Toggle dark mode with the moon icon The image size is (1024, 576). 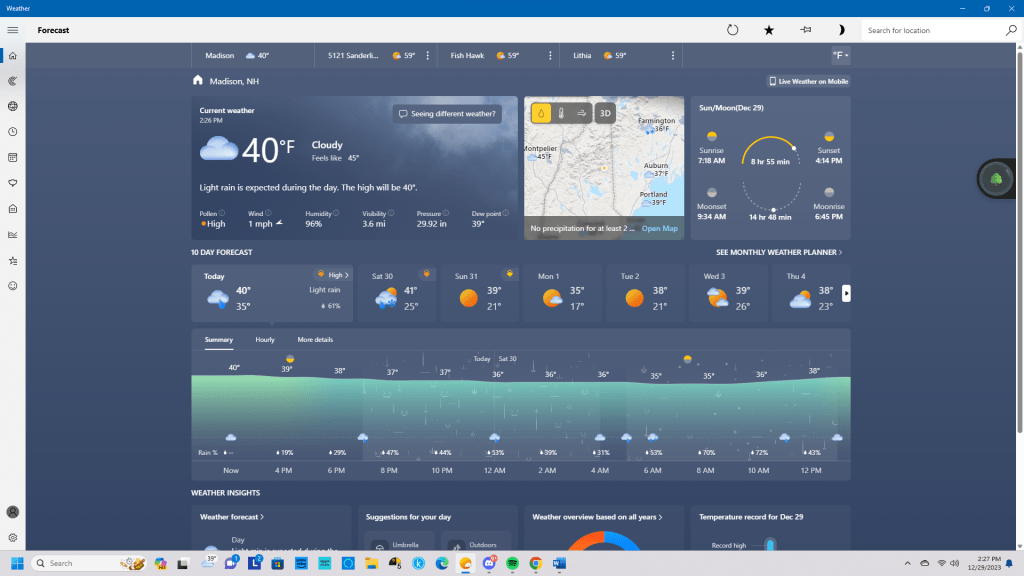coord(841,30)
